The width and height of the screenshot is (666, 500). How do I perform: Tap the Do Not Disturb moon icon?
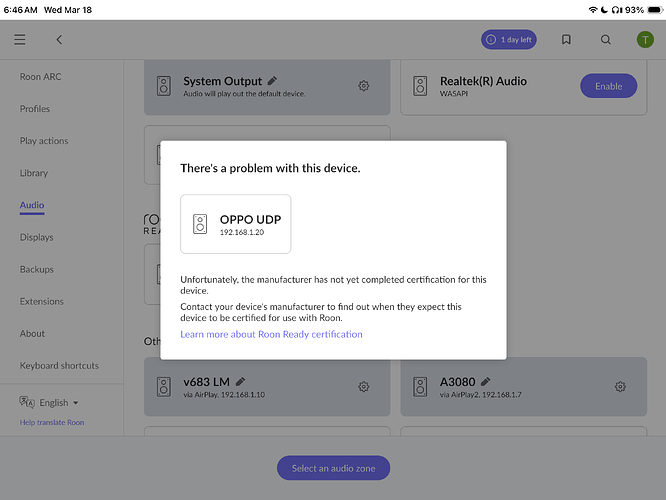[604, 10]
